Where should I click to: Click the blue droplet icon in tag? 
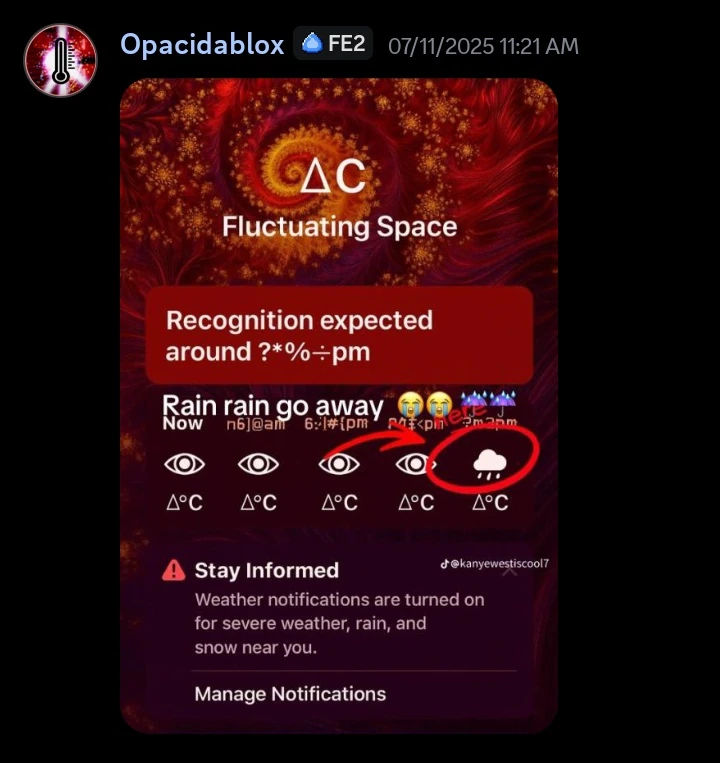312,43
